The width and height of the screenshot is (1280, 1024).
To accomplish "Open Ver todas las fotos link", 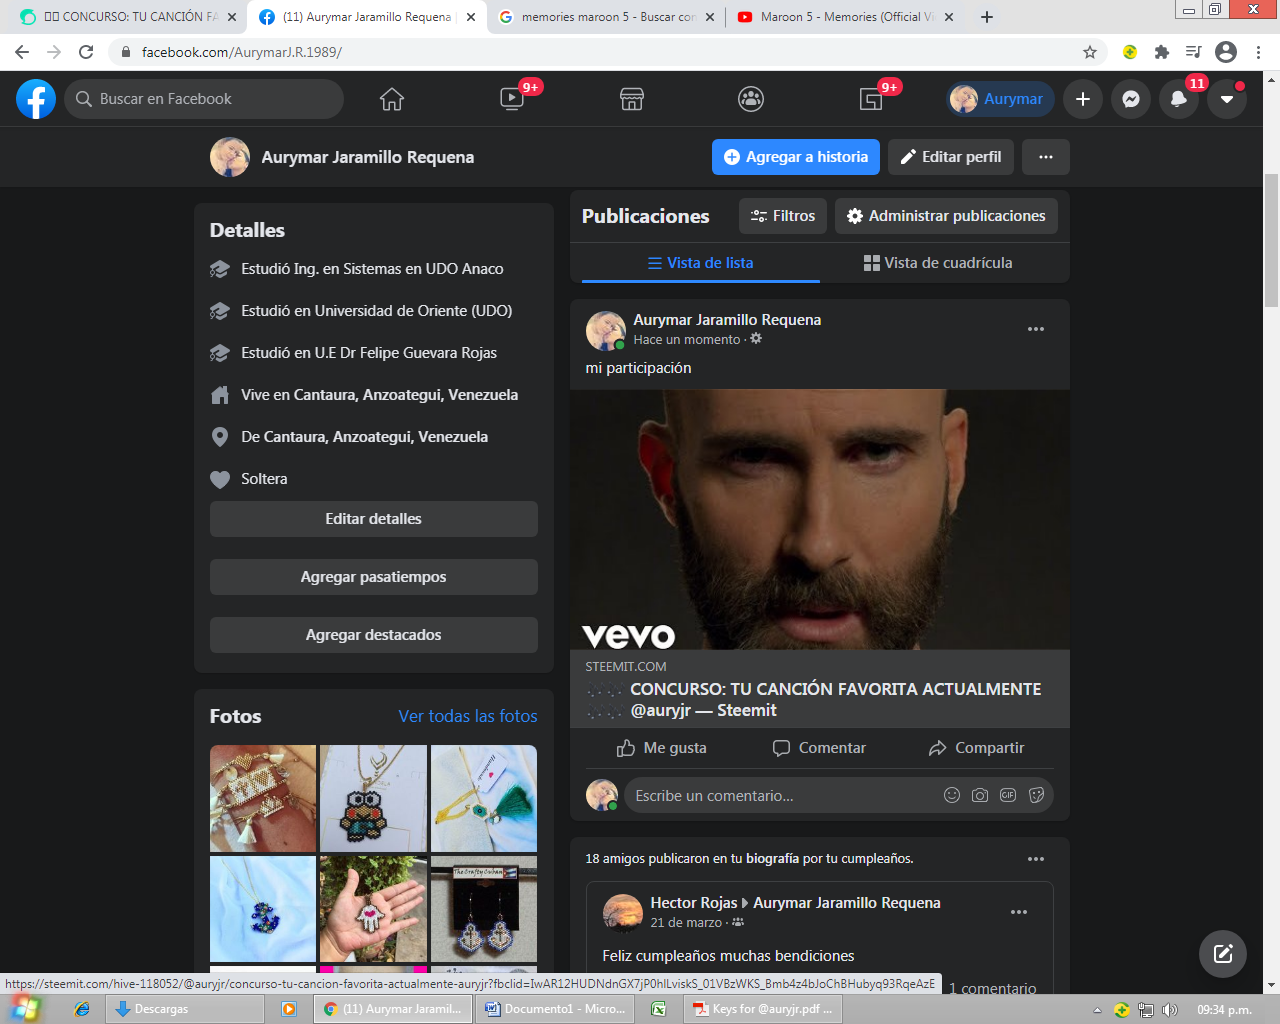I will pos(468,716).
